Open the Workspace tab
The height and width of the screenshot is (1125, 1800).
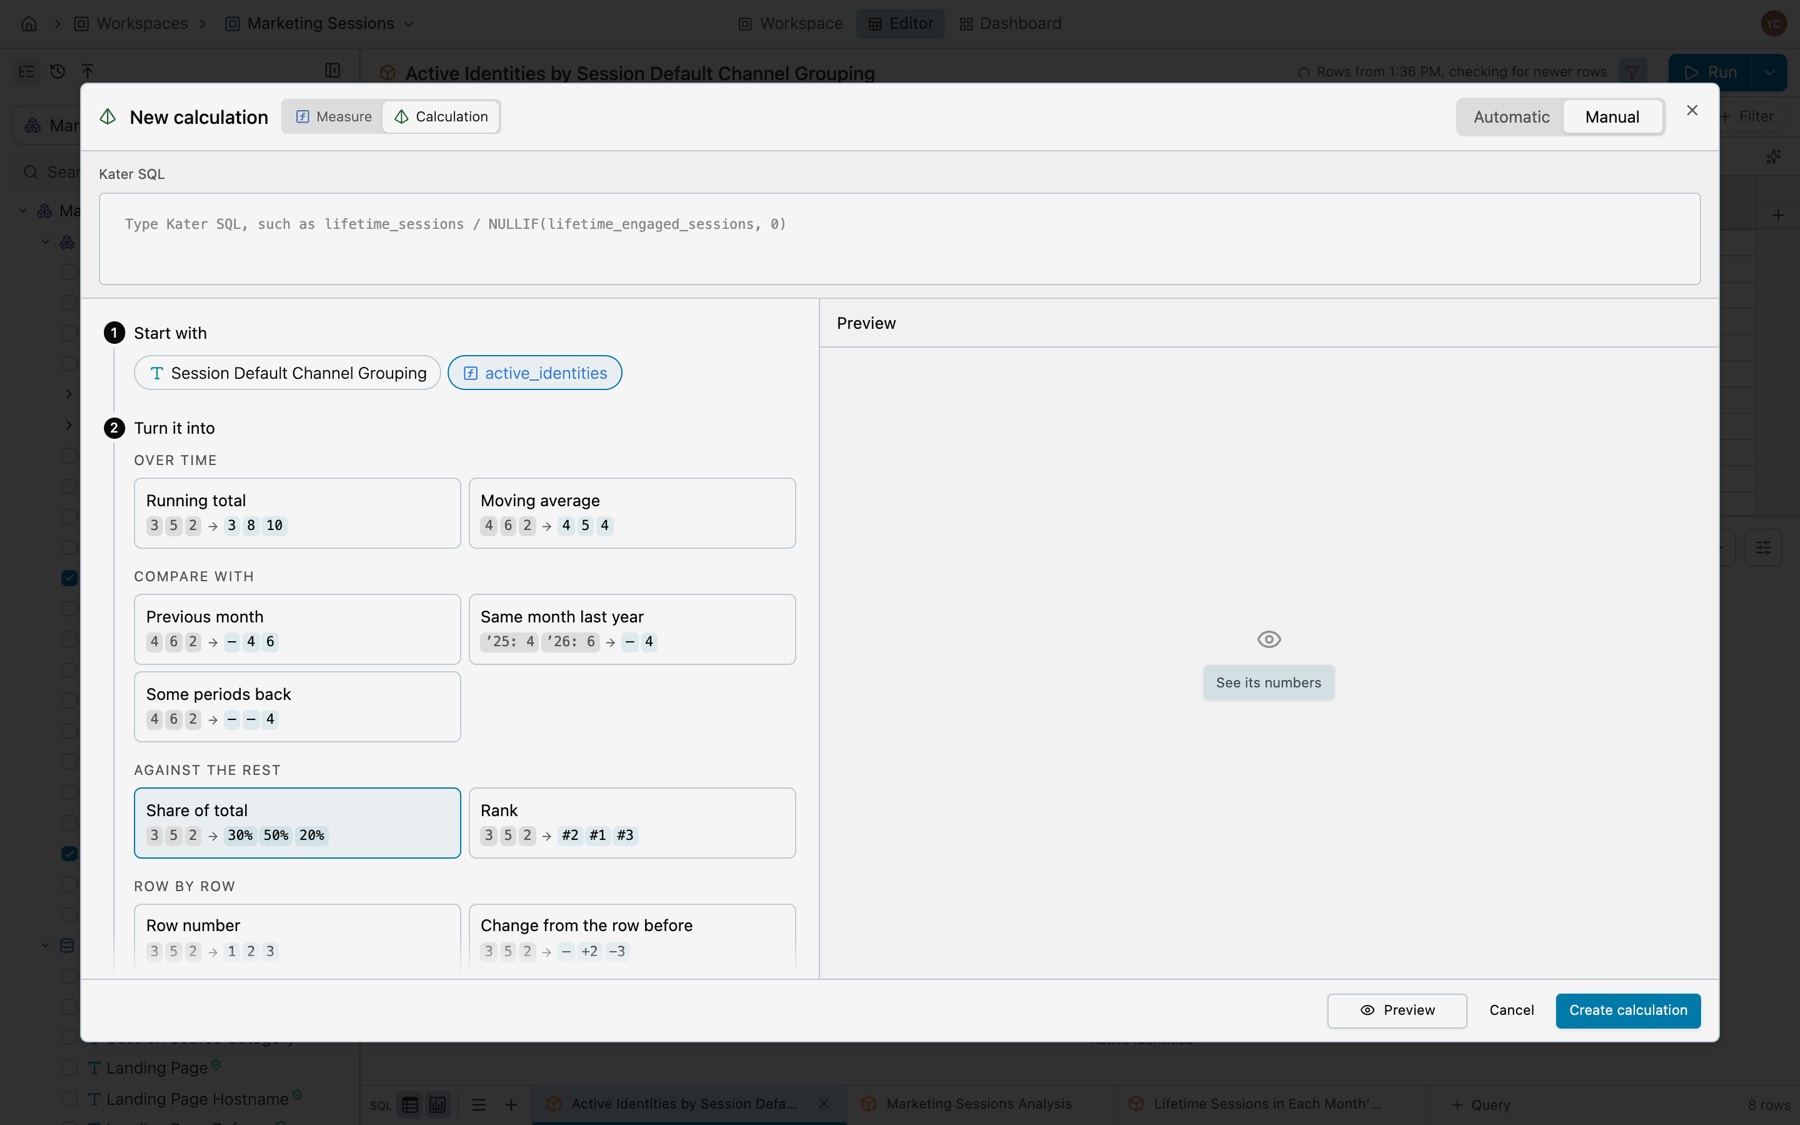coord(791,23)
